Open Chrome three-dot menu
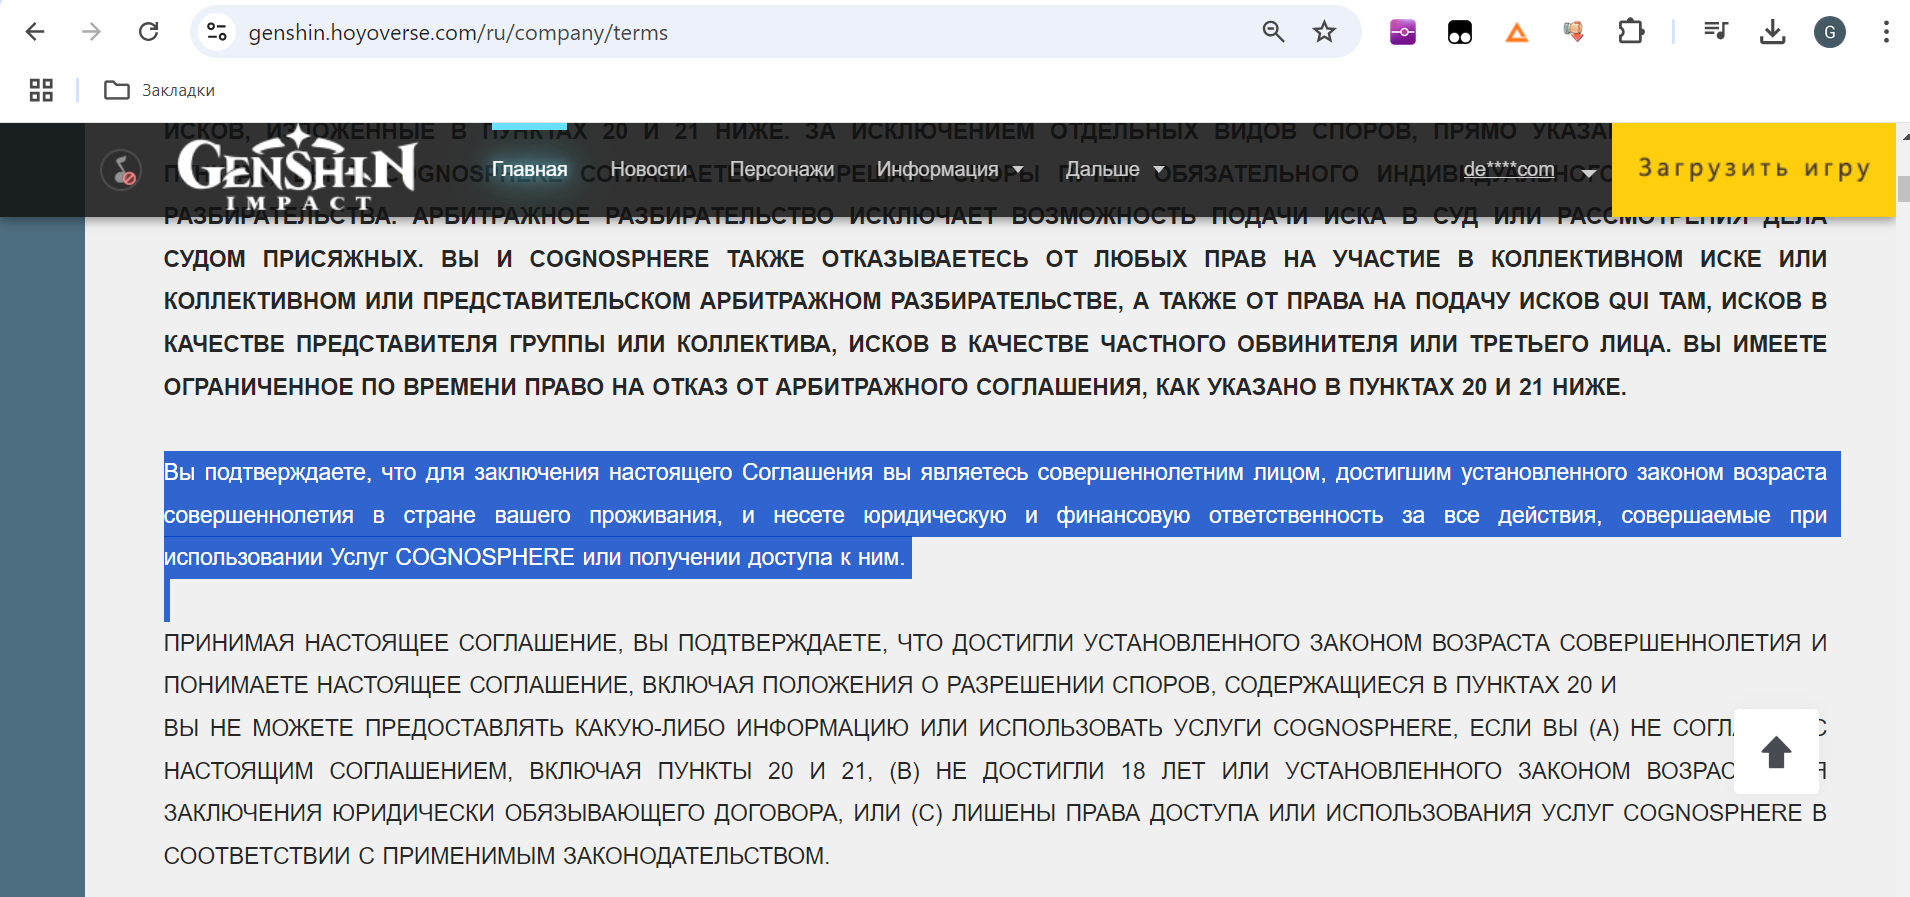 pos(1886,32)
